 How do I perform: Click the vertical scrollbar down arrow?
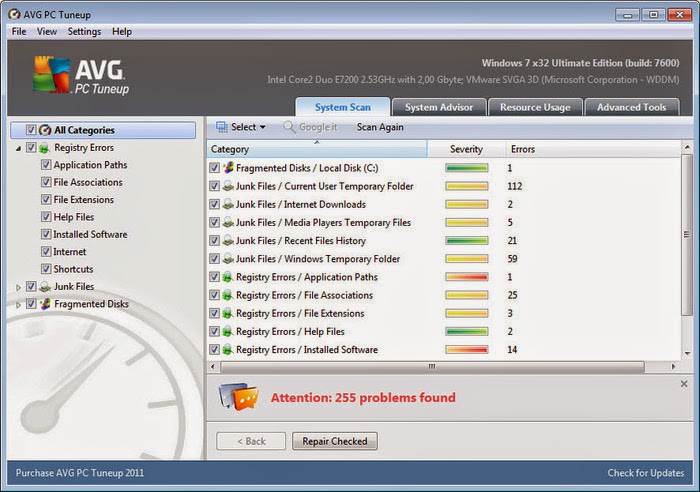[687, 353]
